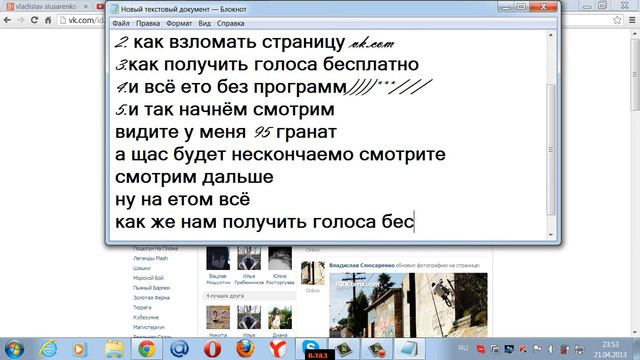
Task: Open the Windows Start menu
Action: (14, 349)
